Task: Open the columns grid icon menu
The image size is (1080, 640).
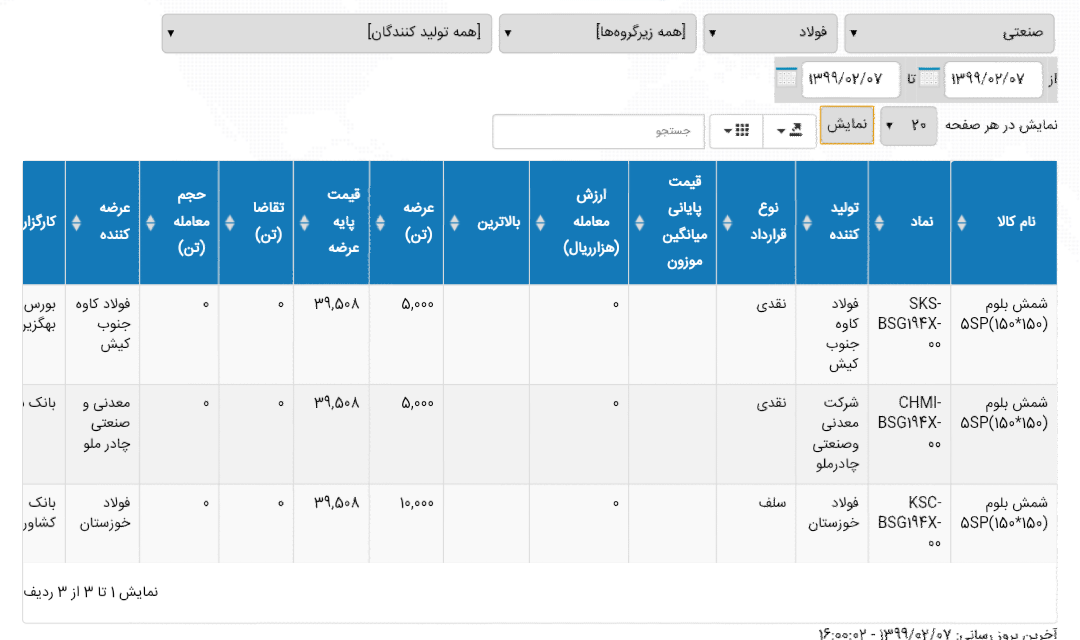Action: point(736,130)
